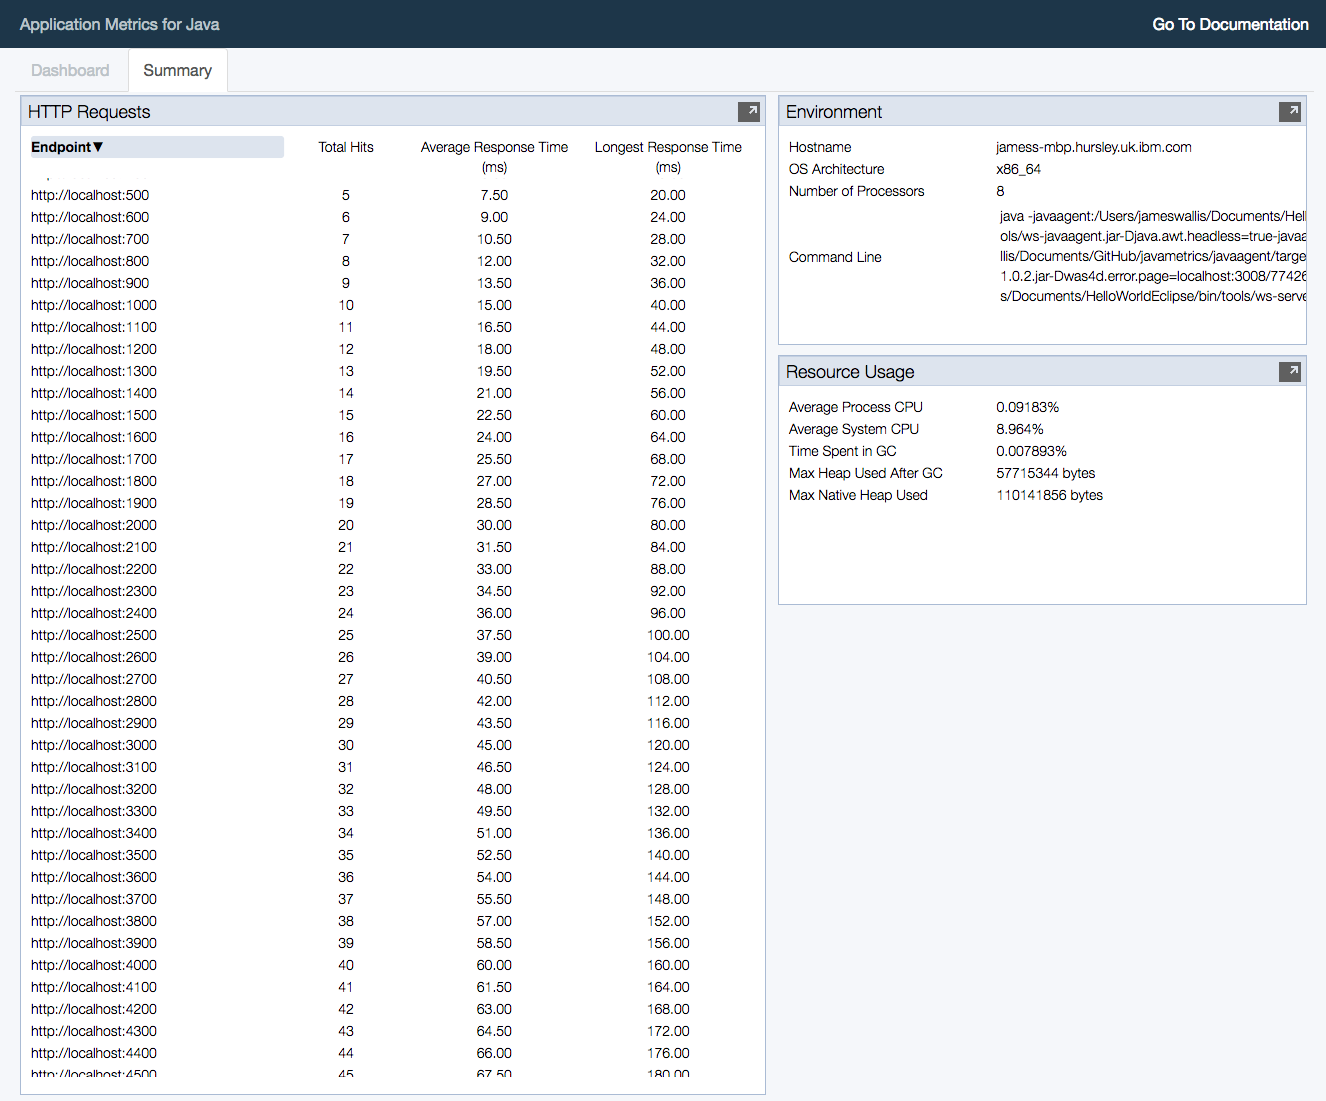Open the http://localhost:2500 endpoint

pyautogui.click(x=93, y=635)
